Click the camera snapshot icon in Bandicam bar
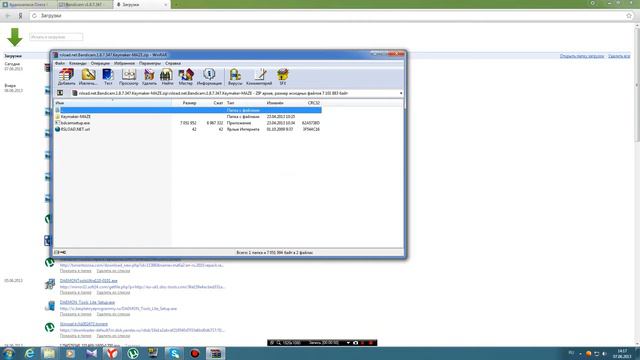Viewport: 640px width, 360px height. [x=356, y=343]
